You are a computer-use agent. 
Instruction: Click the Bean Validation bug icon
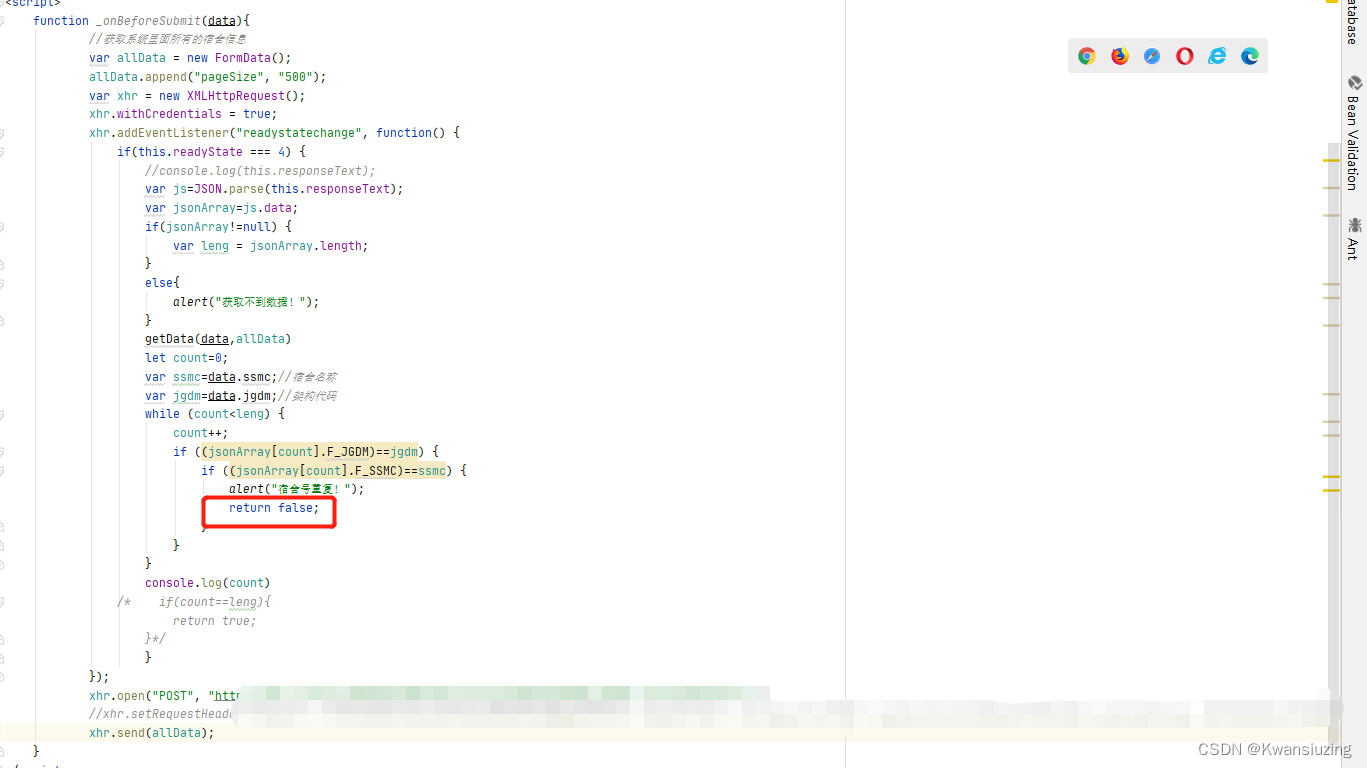pyautogui.click(x=1354, y=83)
